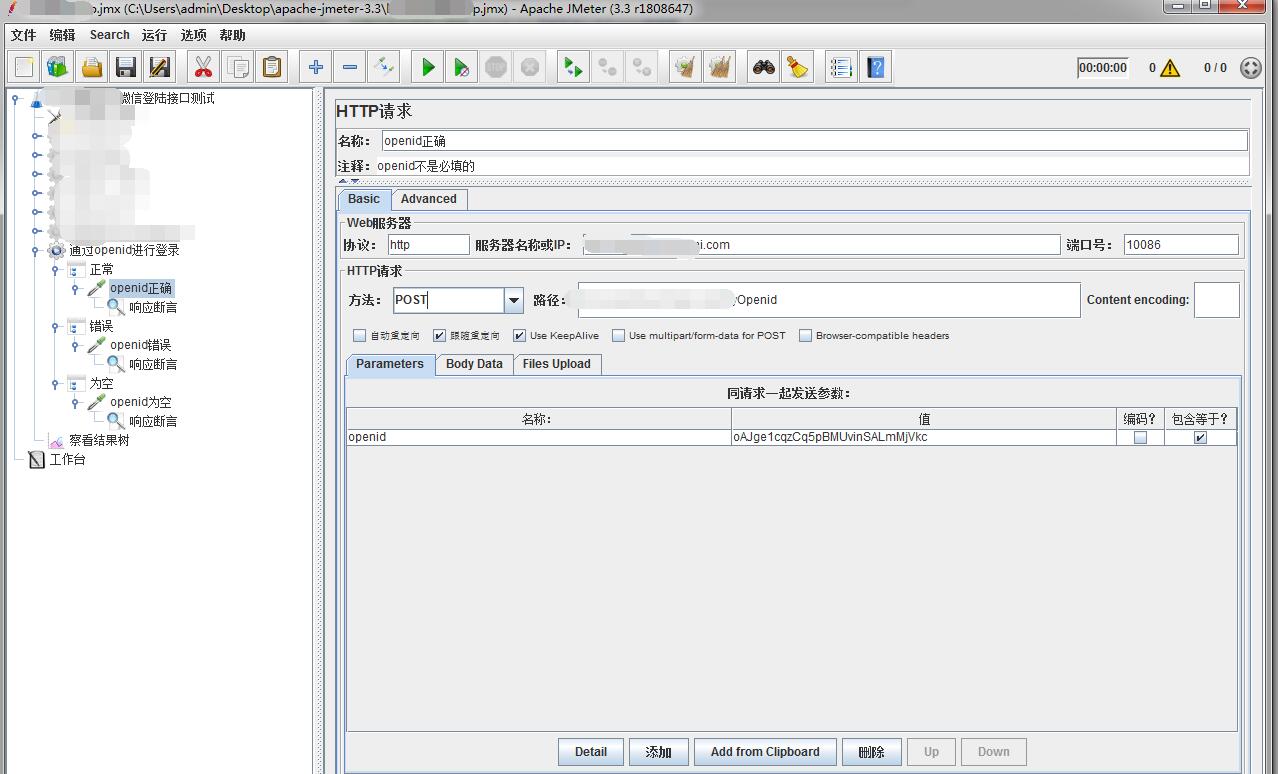Click the Clear All results icon
Viewport: 1278px width, 774px height.
719,67
